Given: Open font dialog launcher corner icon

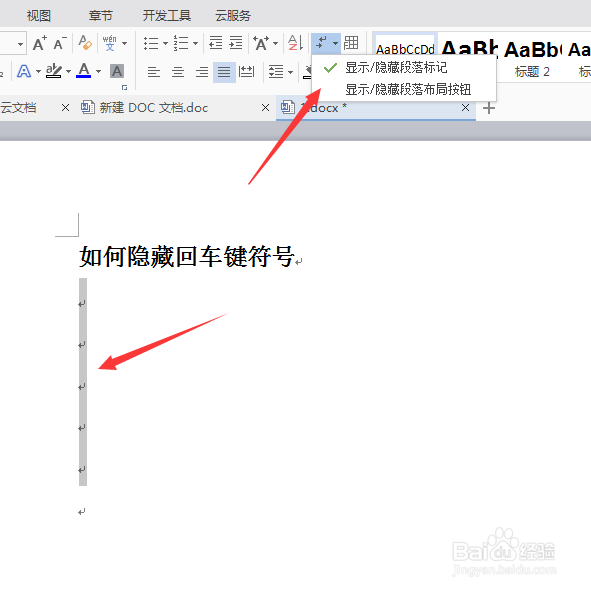Looking at the screenshot, I should pos(124,88).
